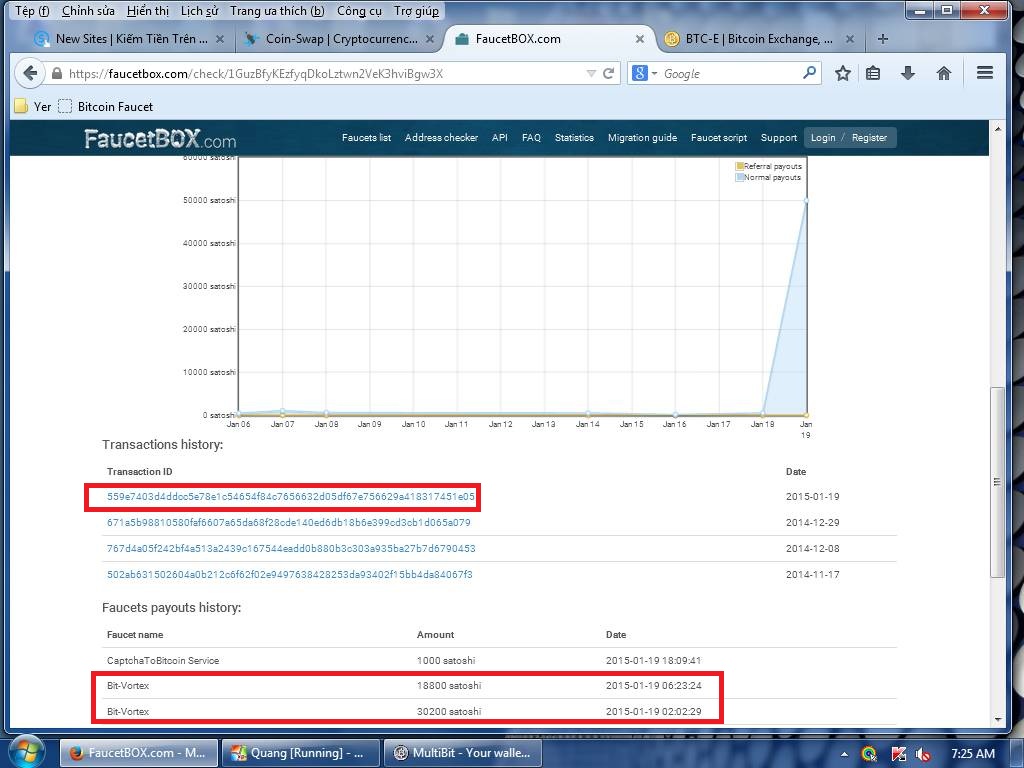
Task: Open the Yer bookmark folder
Action: pyautogui.click(x=33, y=106)
